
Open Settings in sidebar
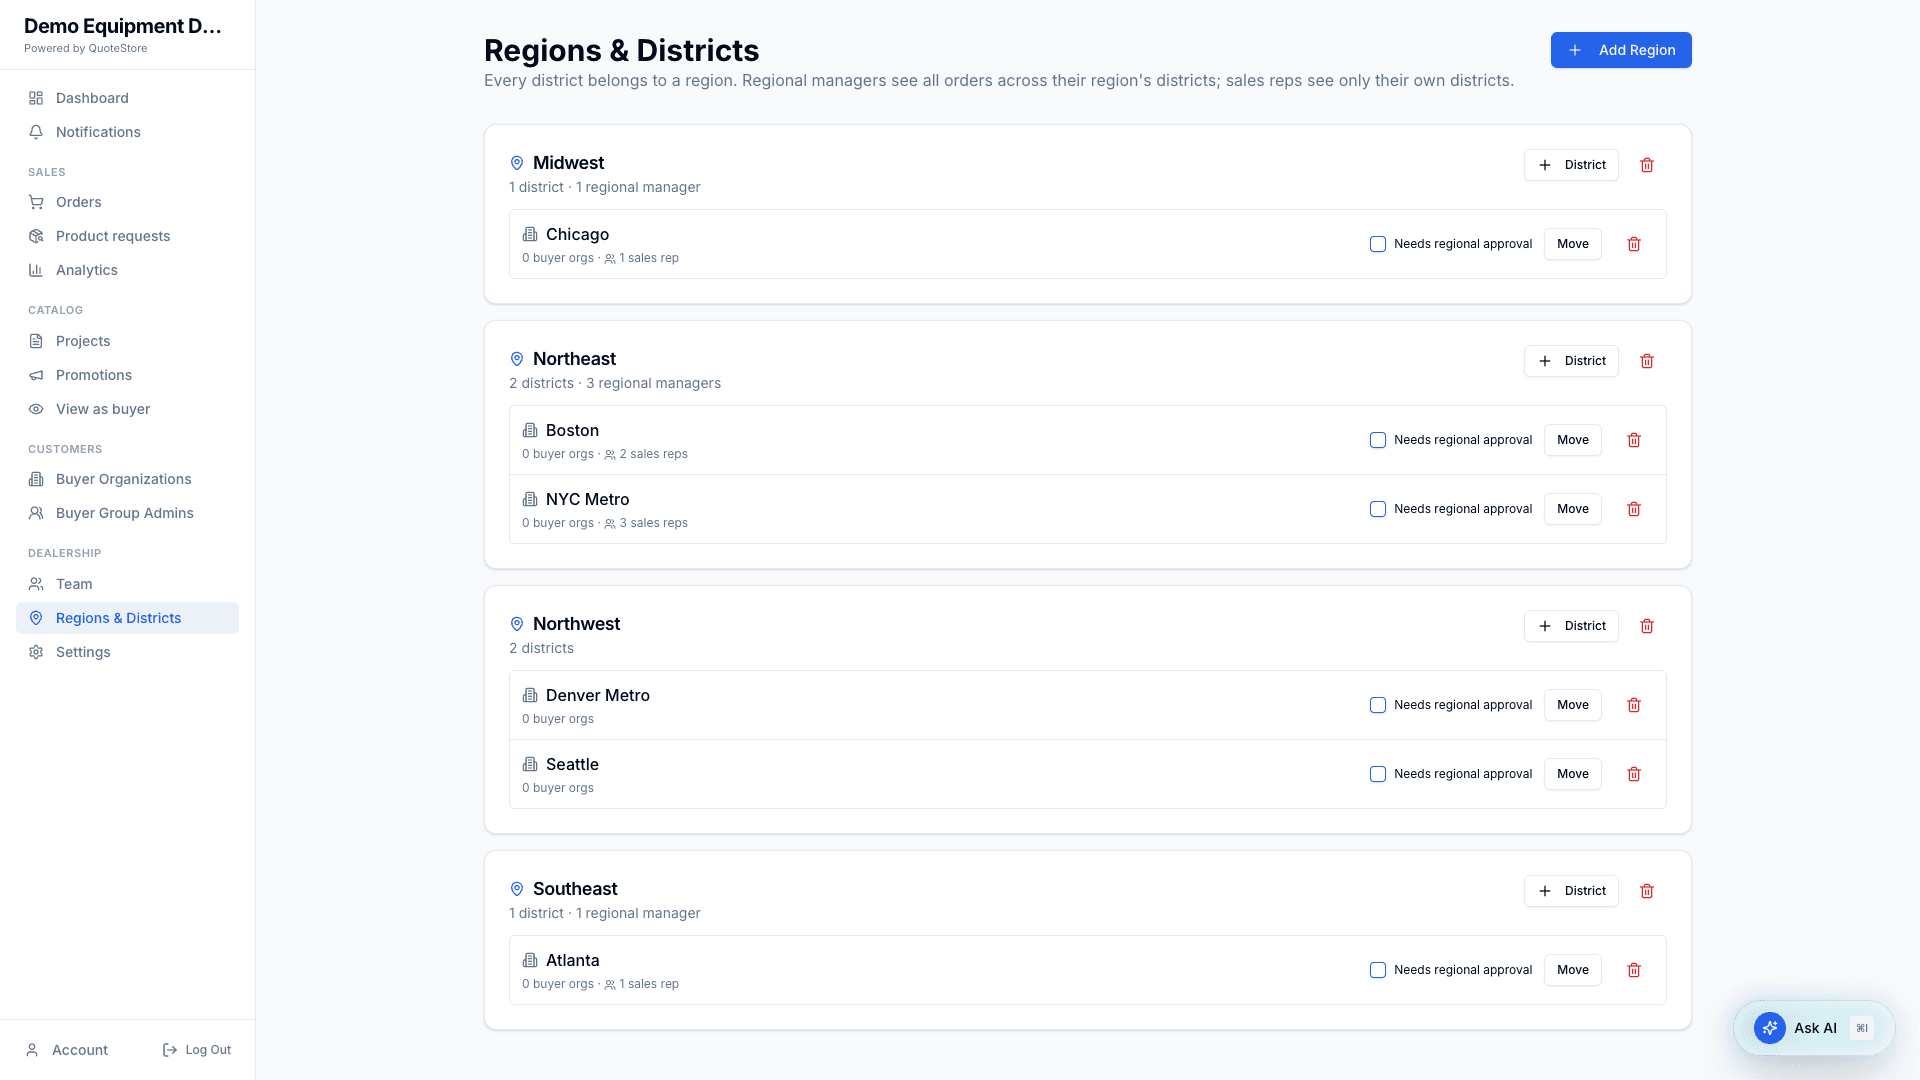[127, 652]
